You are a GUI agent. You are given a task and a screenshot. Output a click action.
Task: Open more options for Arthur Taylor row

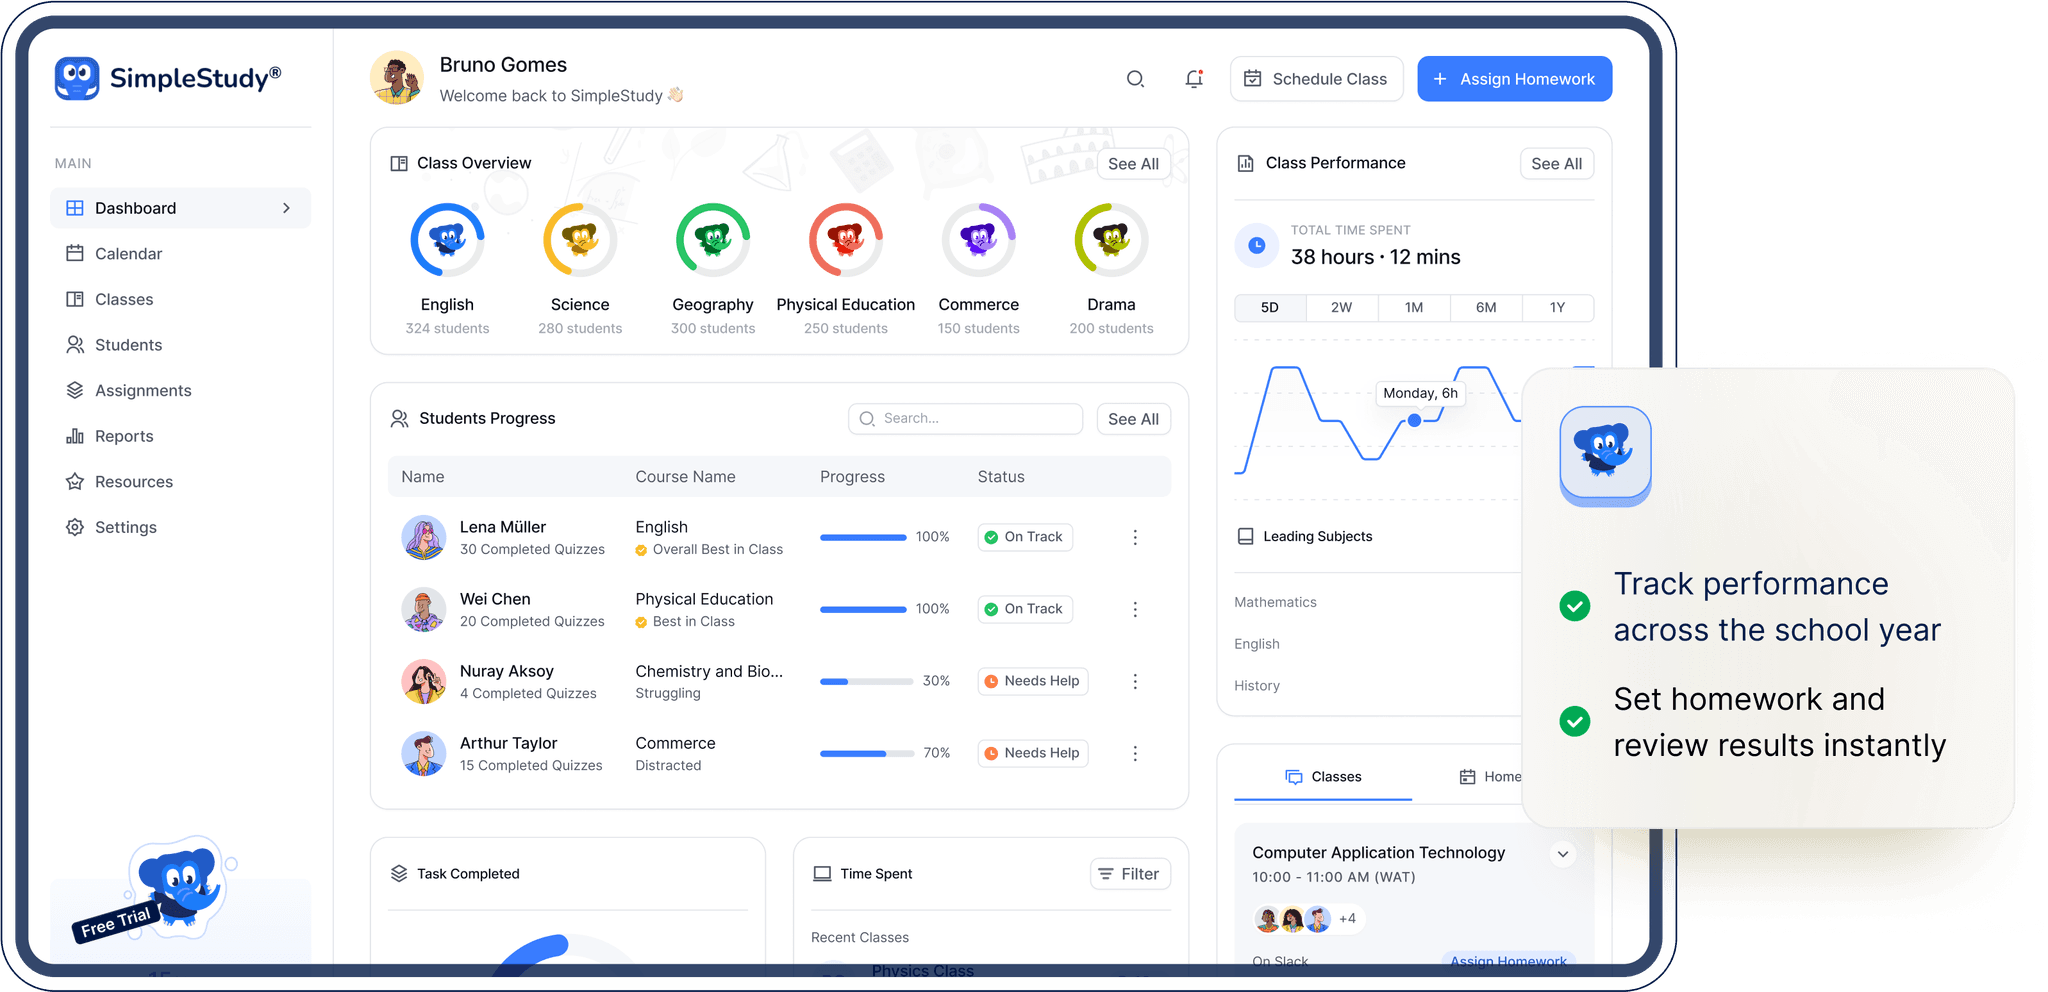tap(1135, 754)
